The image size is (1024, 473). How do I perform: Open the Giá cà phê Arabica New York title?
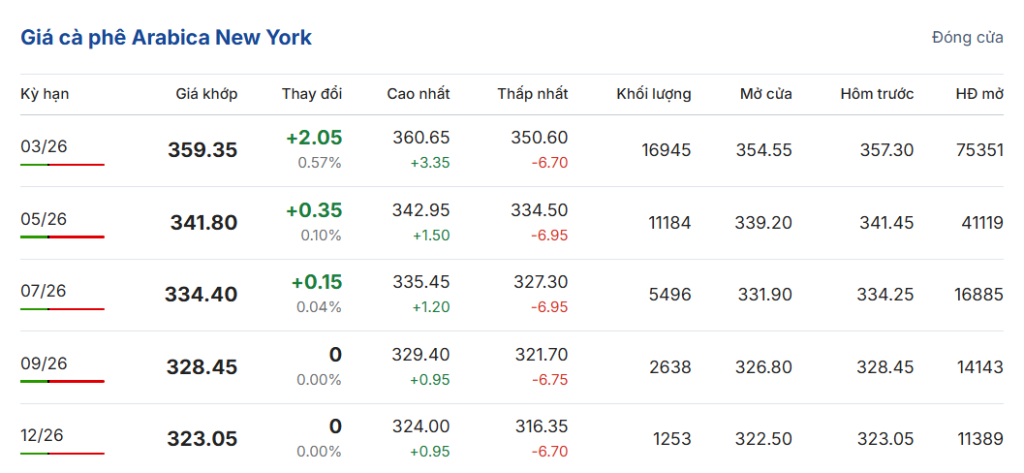(166, 38)
